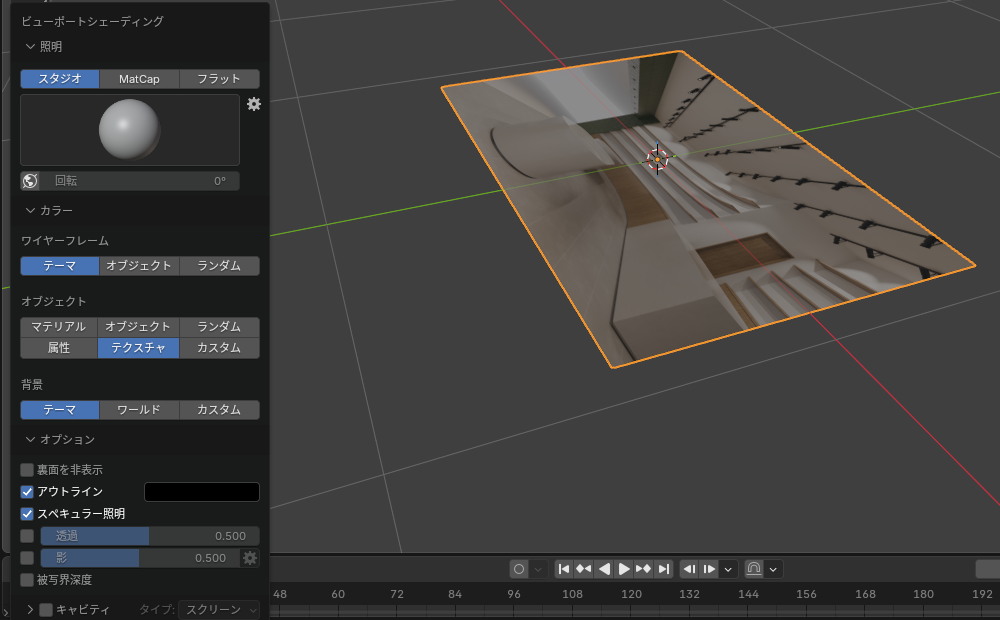Enable the 影 shadow checkbox
Image resolution: width=1000 pixels, height=620 pixels.
tap(27, 558)
